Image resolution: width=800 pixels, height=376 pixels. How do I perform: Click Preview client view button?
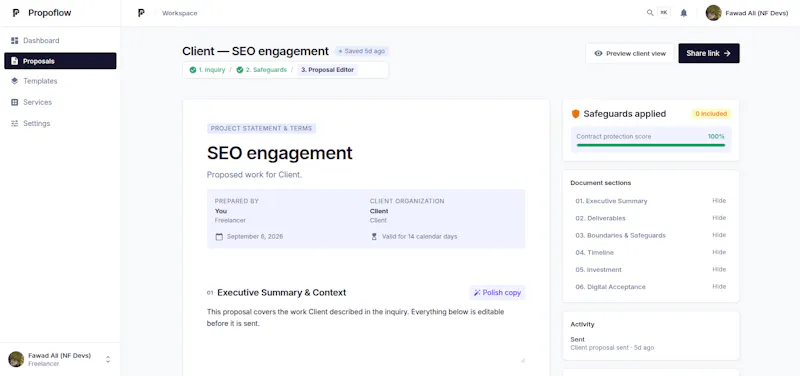(630, 53)
